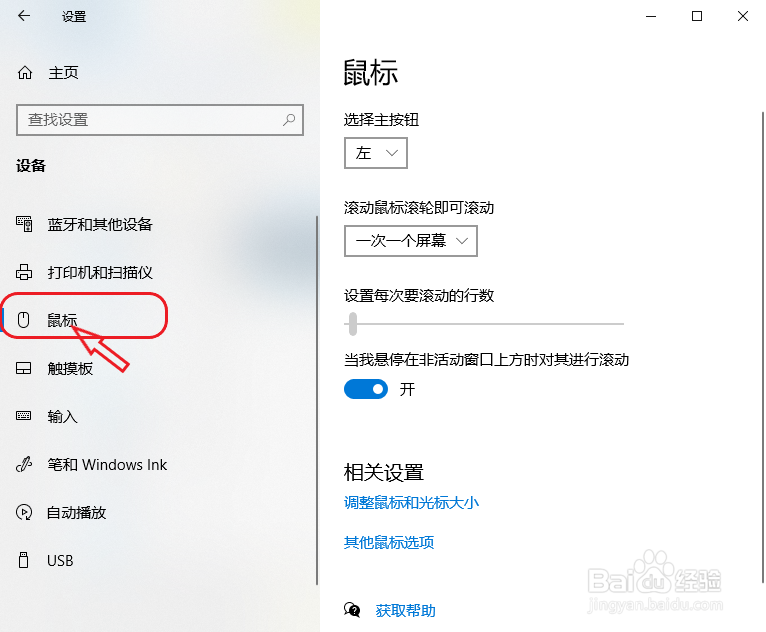
Task: Click the 触摸板 touchpad icon
Action: [x=23, y=368]
